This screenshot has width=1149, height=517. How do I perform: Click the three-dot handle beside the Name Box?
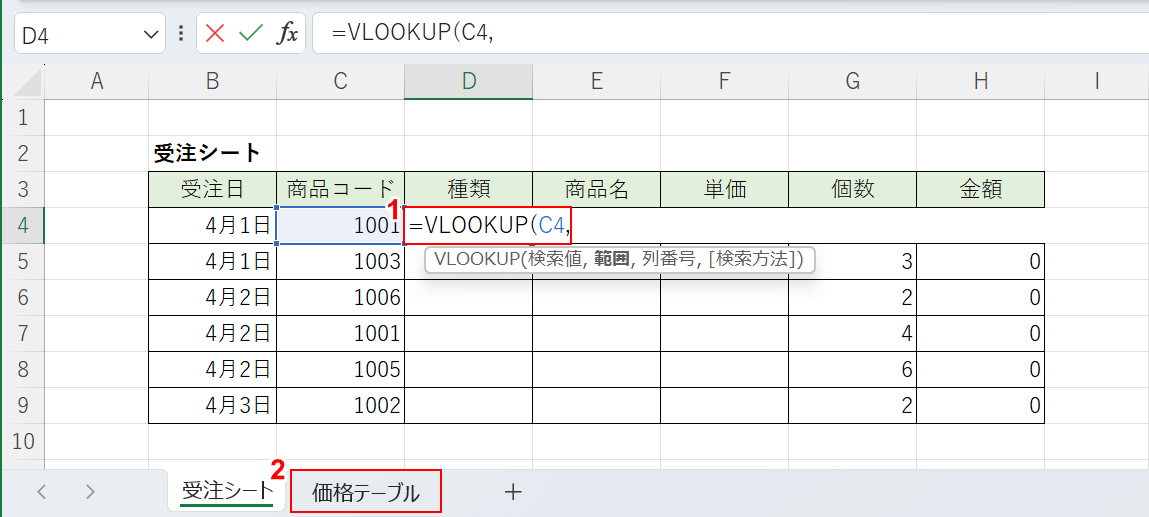pyautogui.click(x=181, y=34)
